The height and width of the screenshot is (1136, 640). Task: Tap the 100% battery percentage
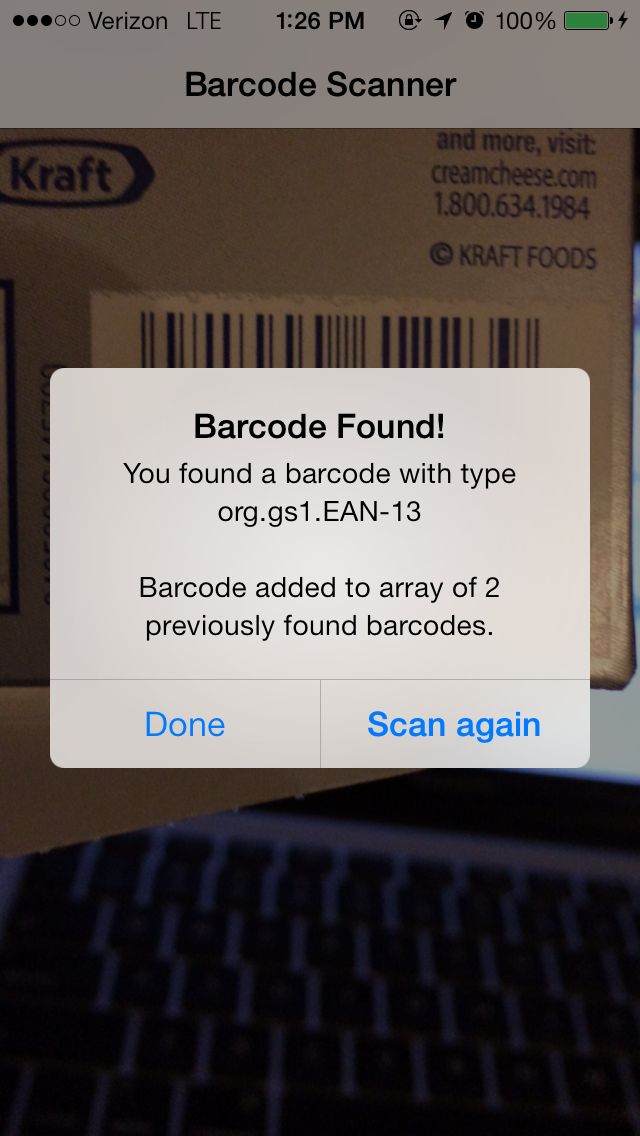point(525,21)
